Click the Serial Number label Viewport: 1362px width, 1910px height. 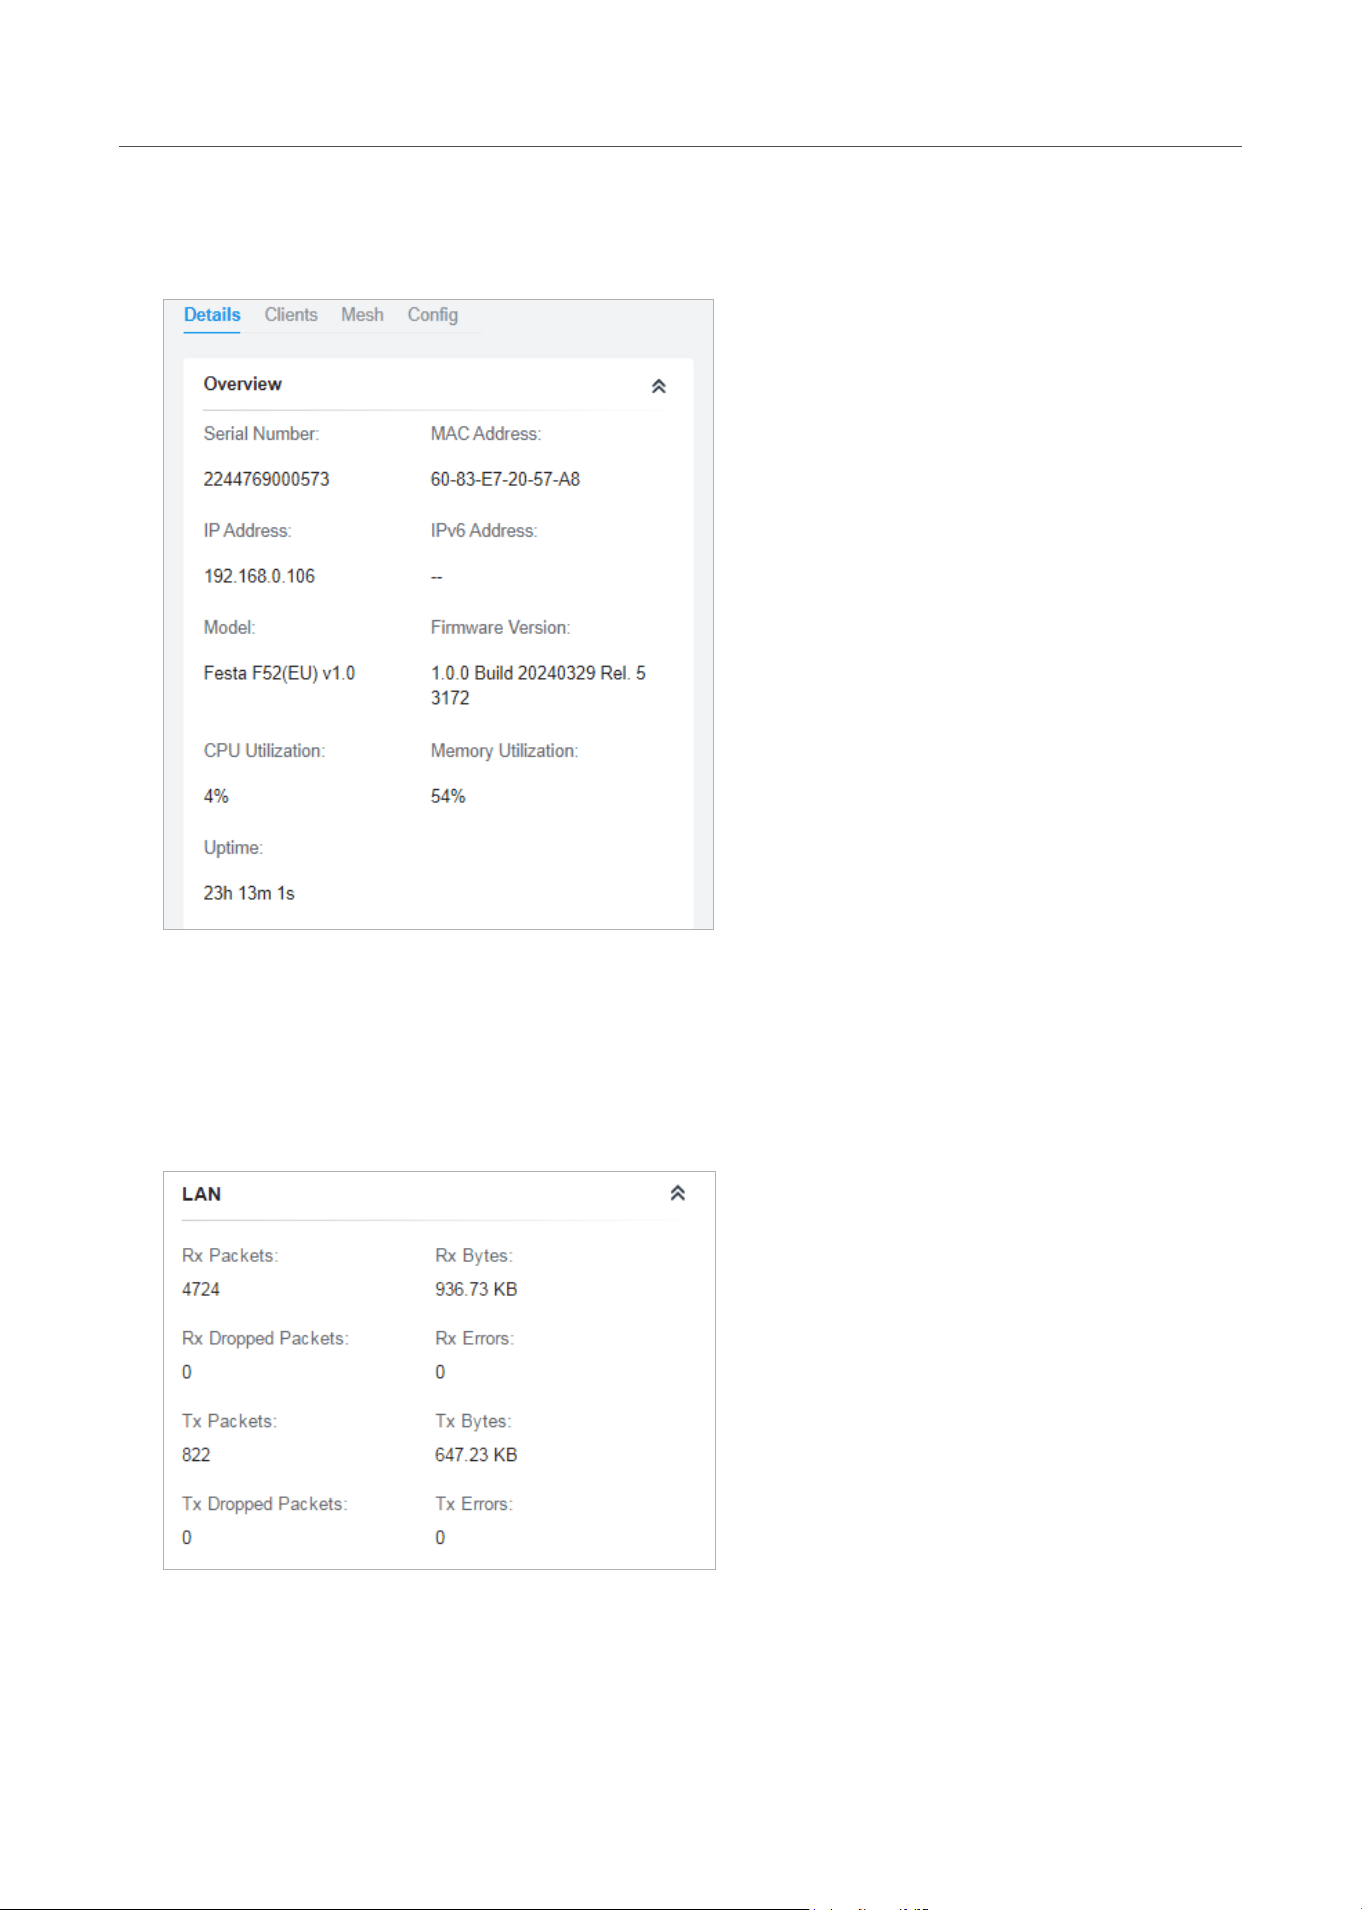(x=261, y=434)
